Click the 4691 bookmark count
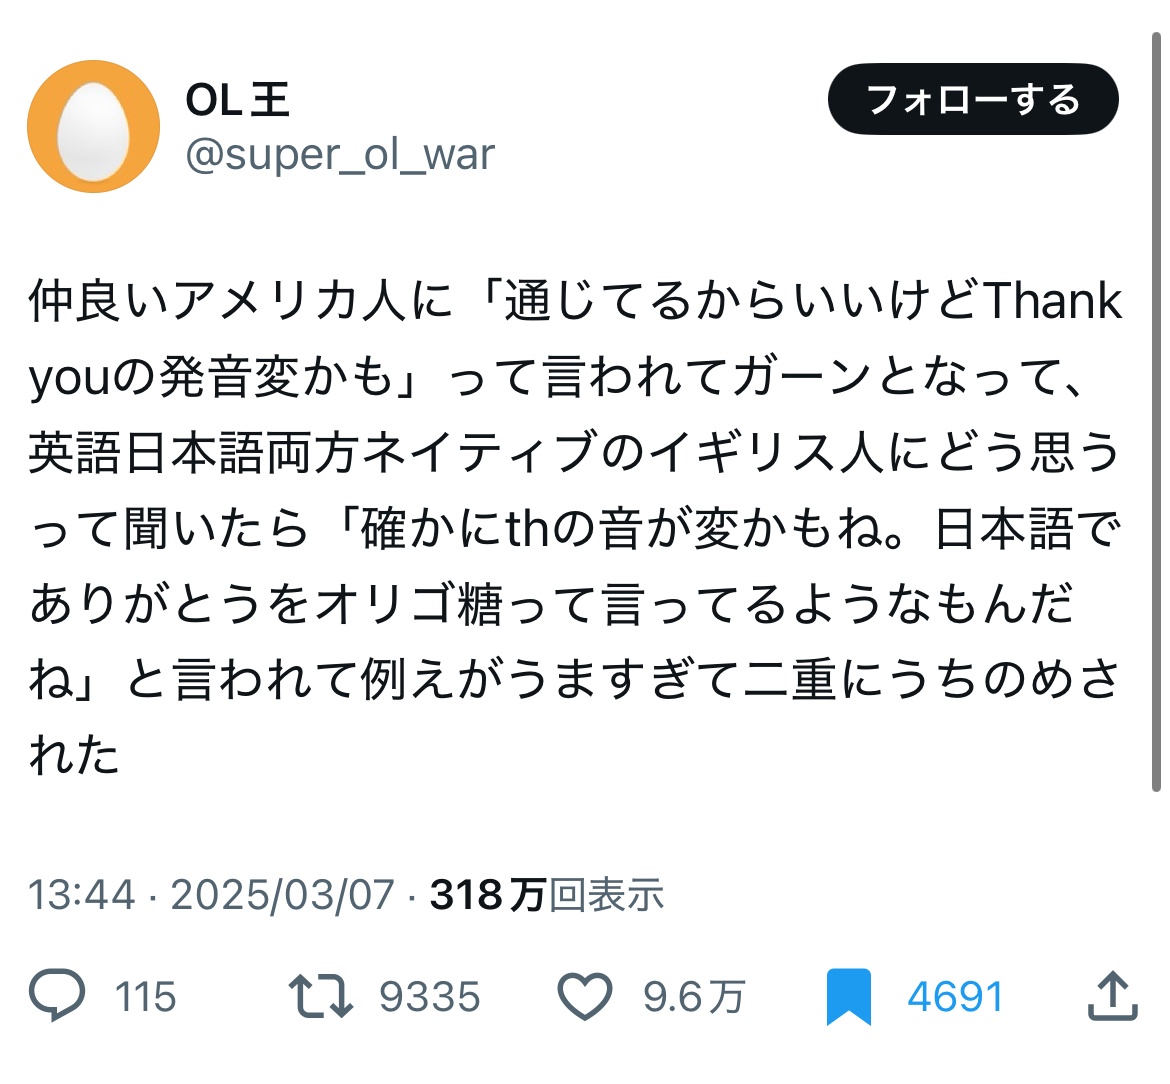Image resolution: width=1170 pixels, height=1084 pixels. [955, 997]
